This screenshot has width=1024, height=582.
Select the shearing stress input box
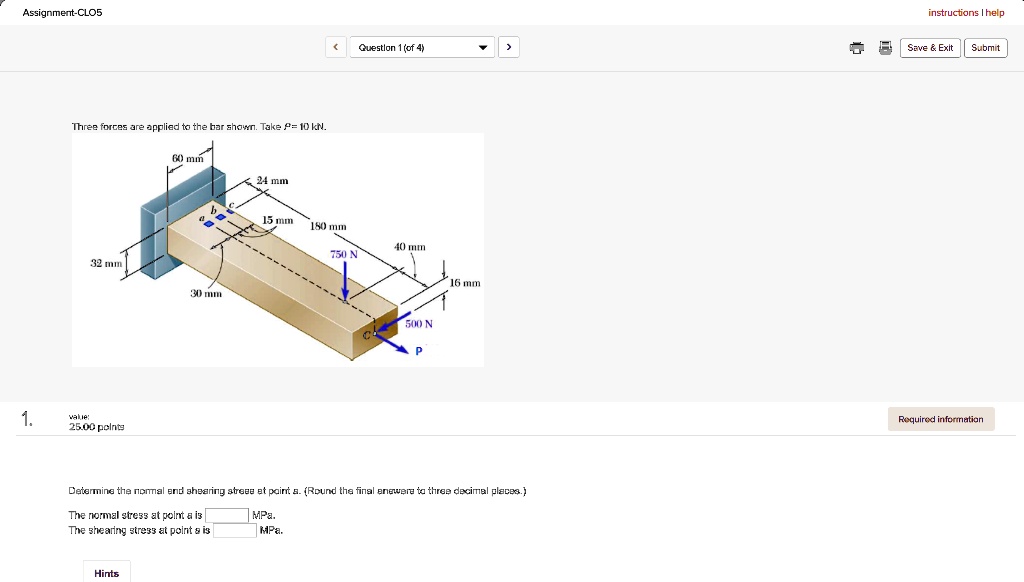click(x=235, y=530)
